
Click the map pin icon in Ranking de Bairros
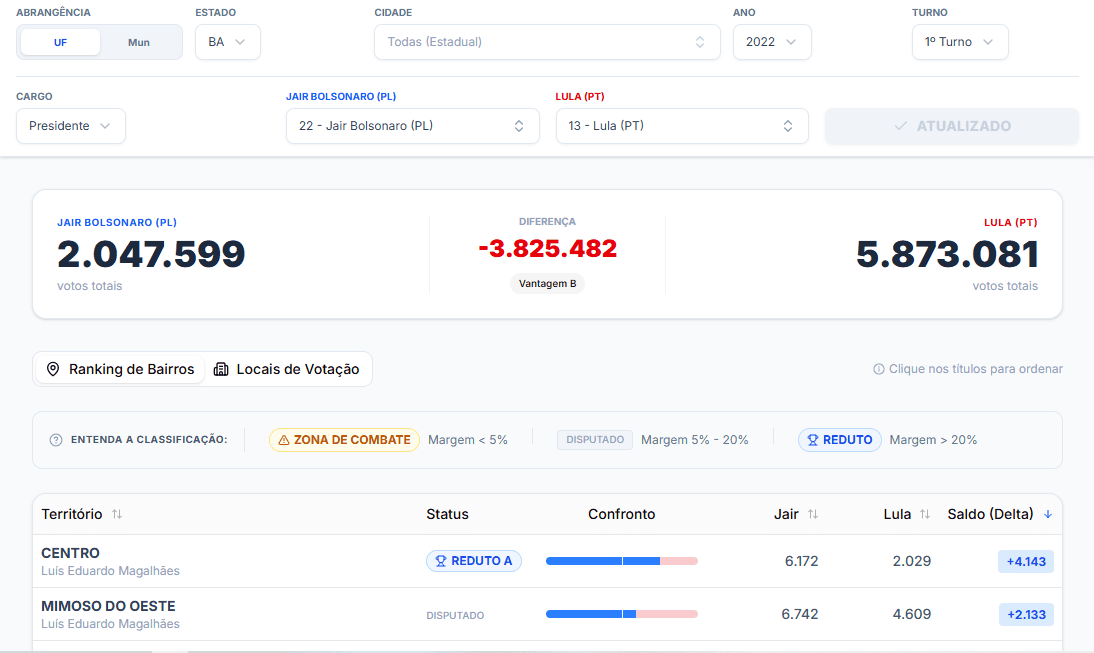tap(53, 369)
